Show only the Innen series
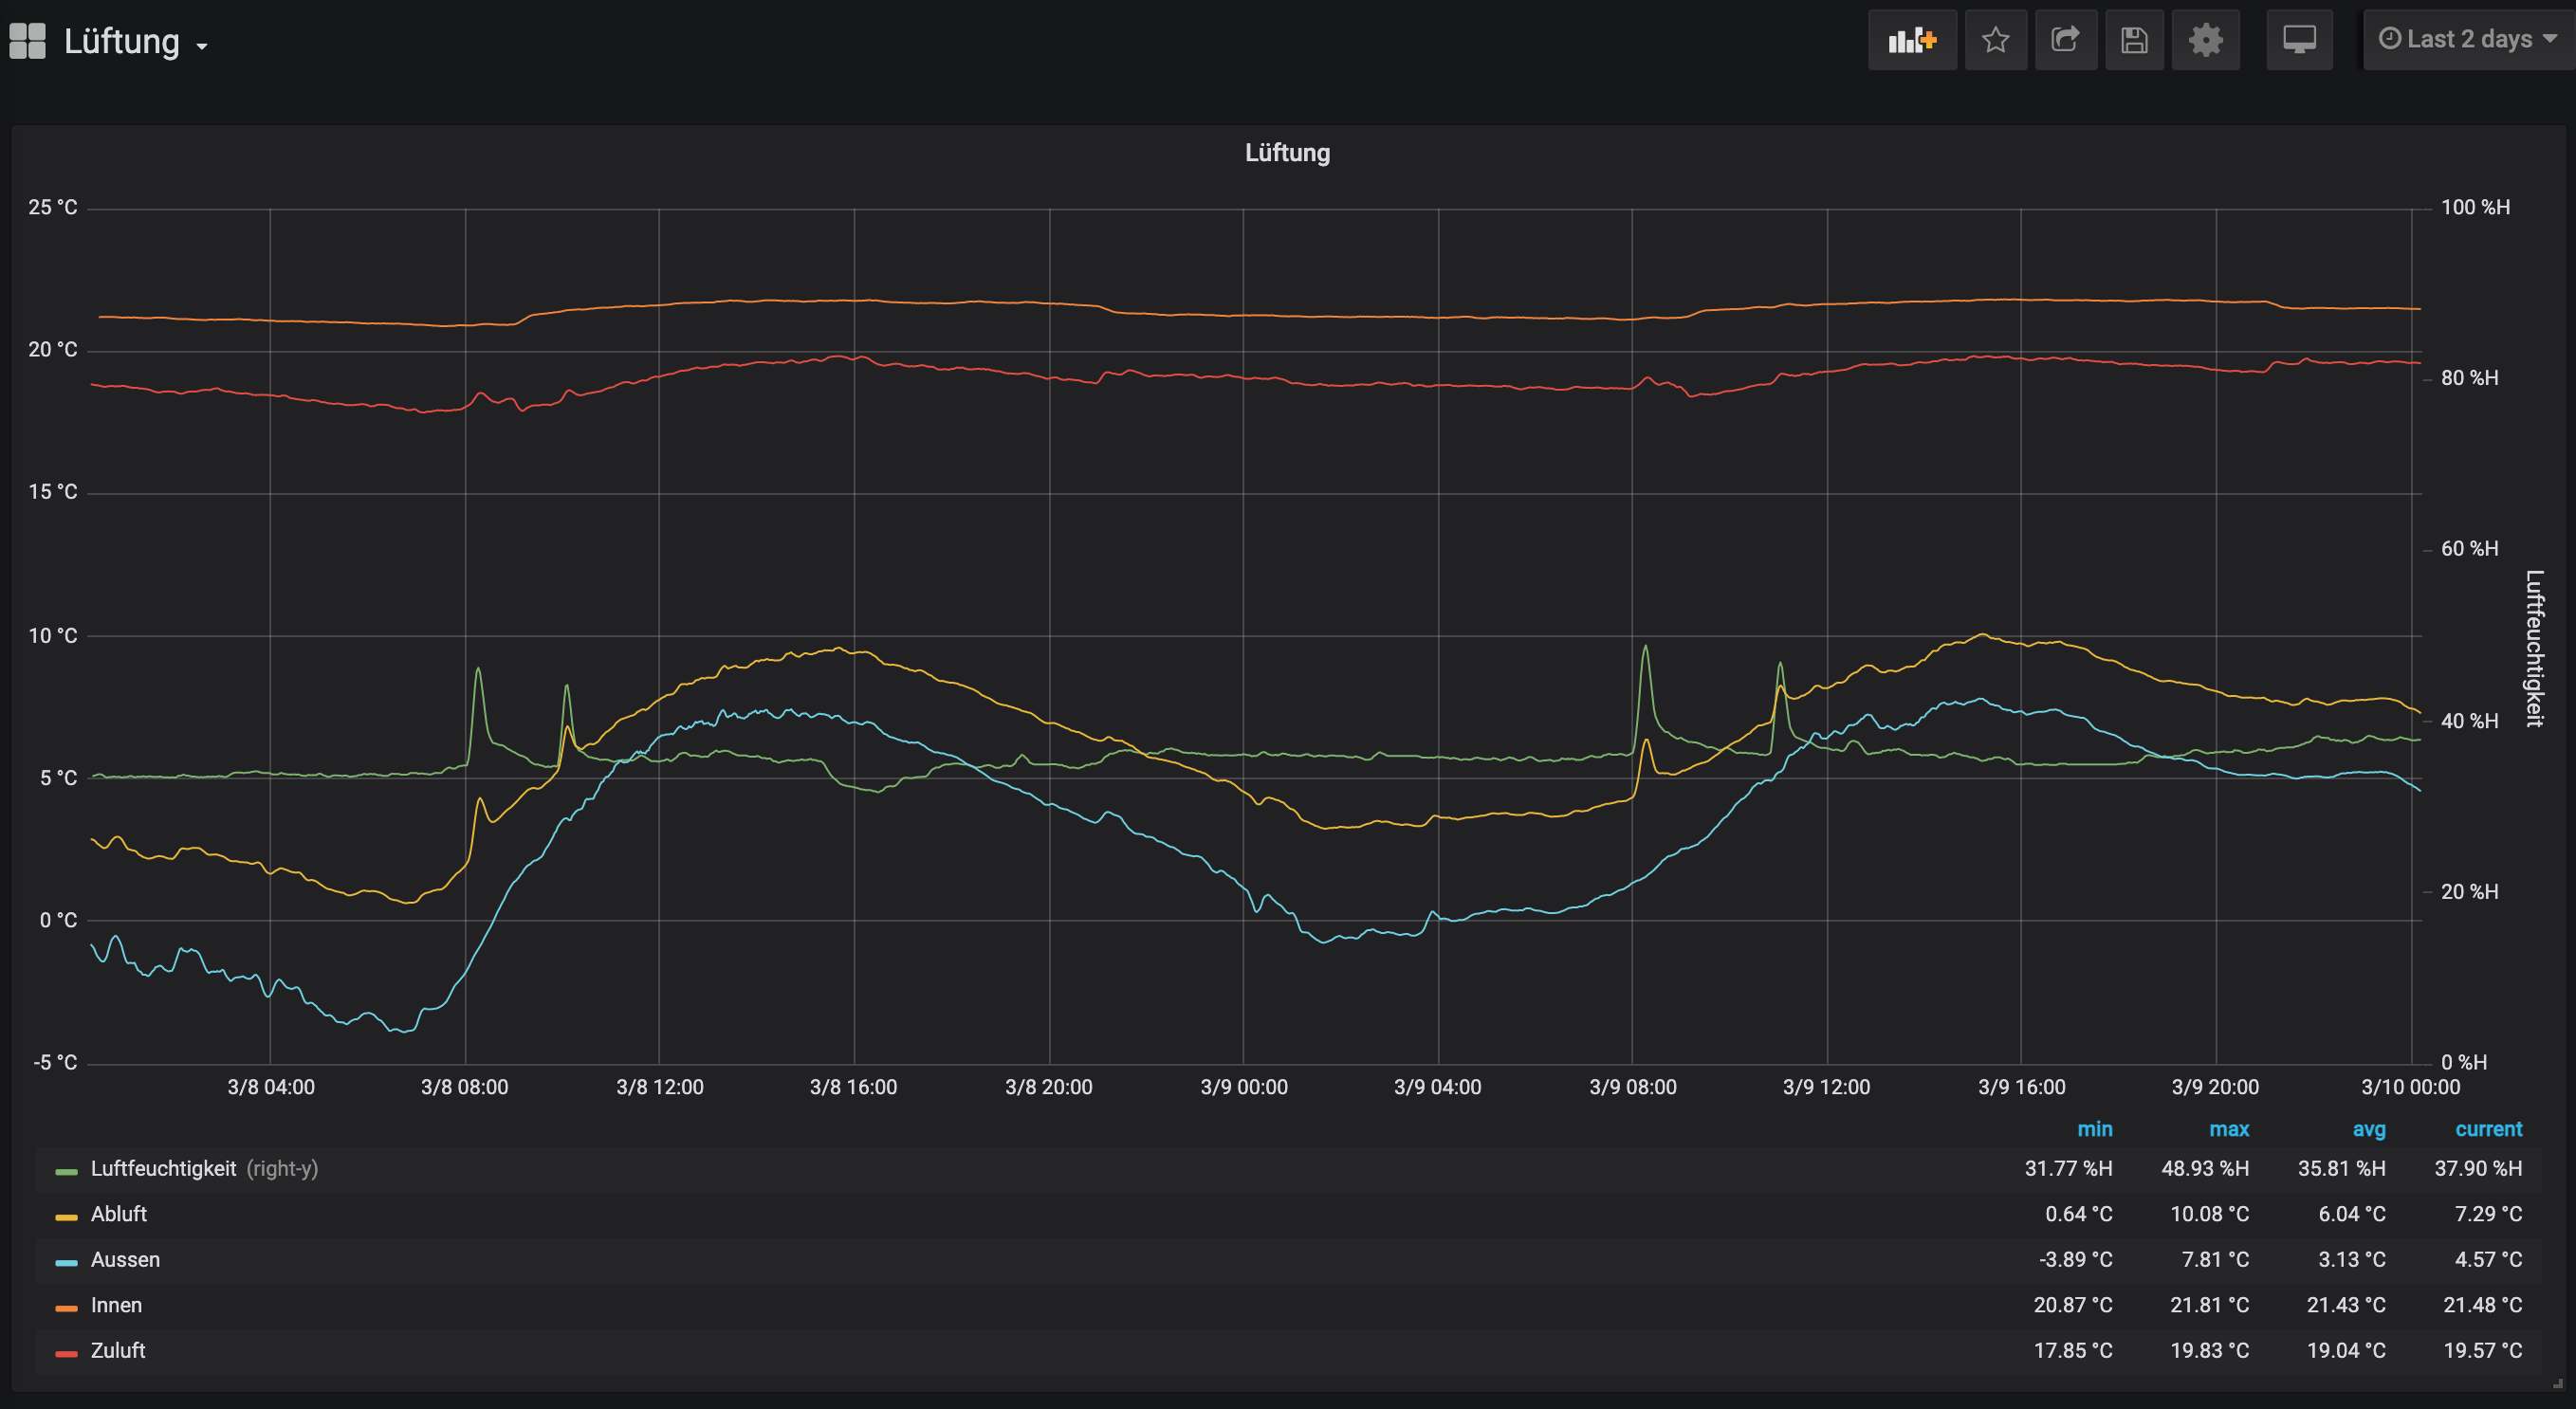The width and height of the screenshot is (2576, 1409). pyautogui.click(x=116, y=1305)
